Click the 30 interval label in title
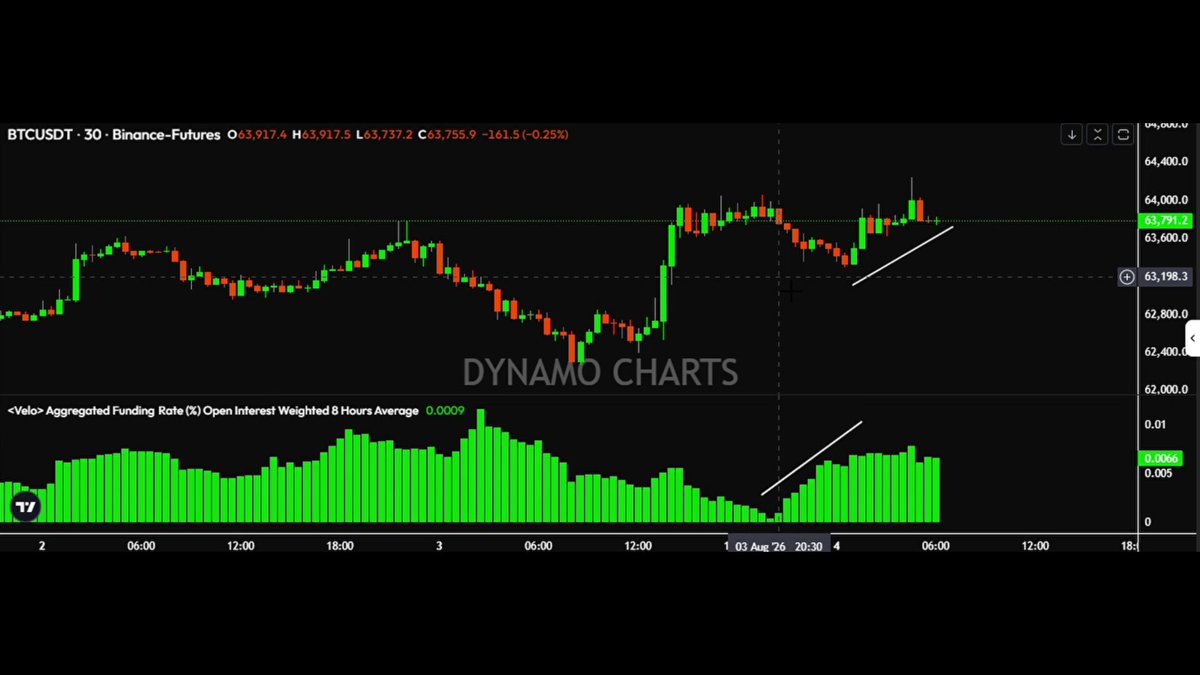 tap(93, 134)
